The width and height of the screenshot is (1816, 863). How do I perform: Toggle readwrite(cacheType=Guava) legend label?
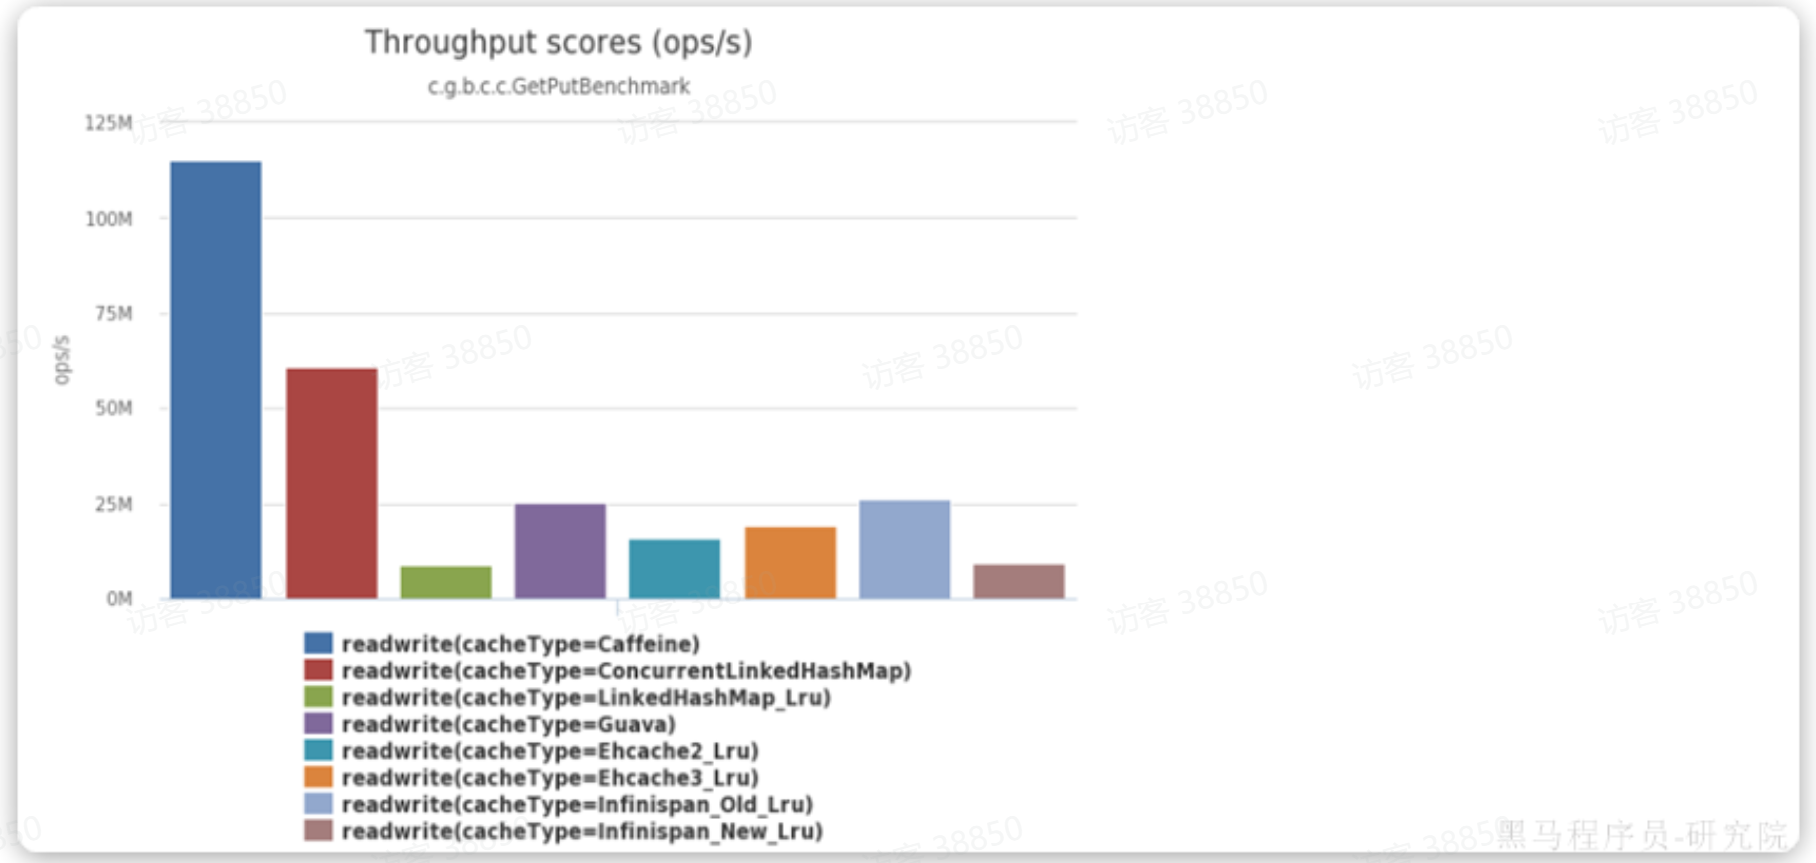click(x=508, y=724)
